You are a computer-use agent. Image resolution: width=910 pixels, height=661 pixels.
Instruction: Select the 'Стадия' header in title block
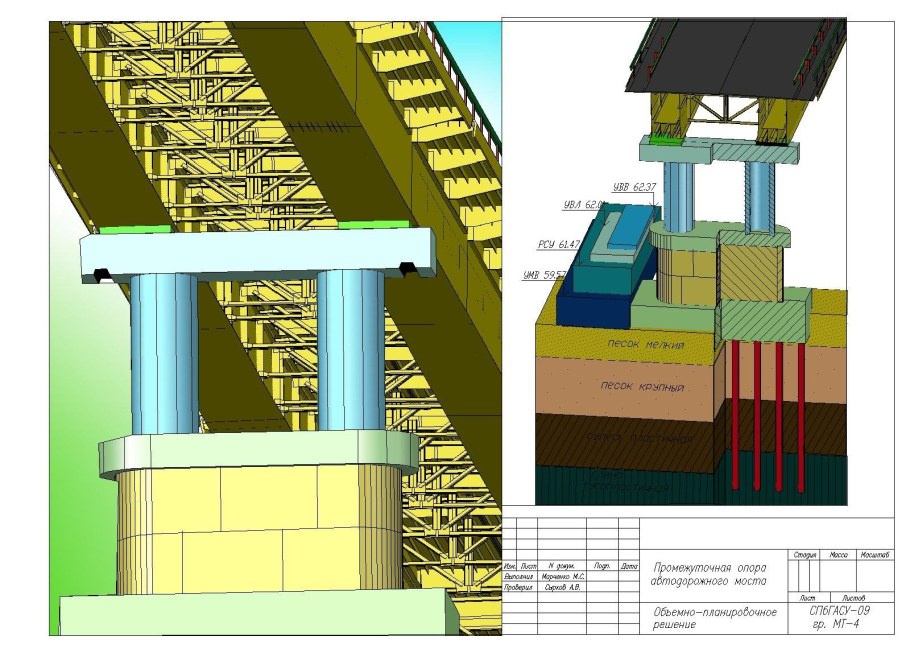pyautogui.click(x=805, y=554)
